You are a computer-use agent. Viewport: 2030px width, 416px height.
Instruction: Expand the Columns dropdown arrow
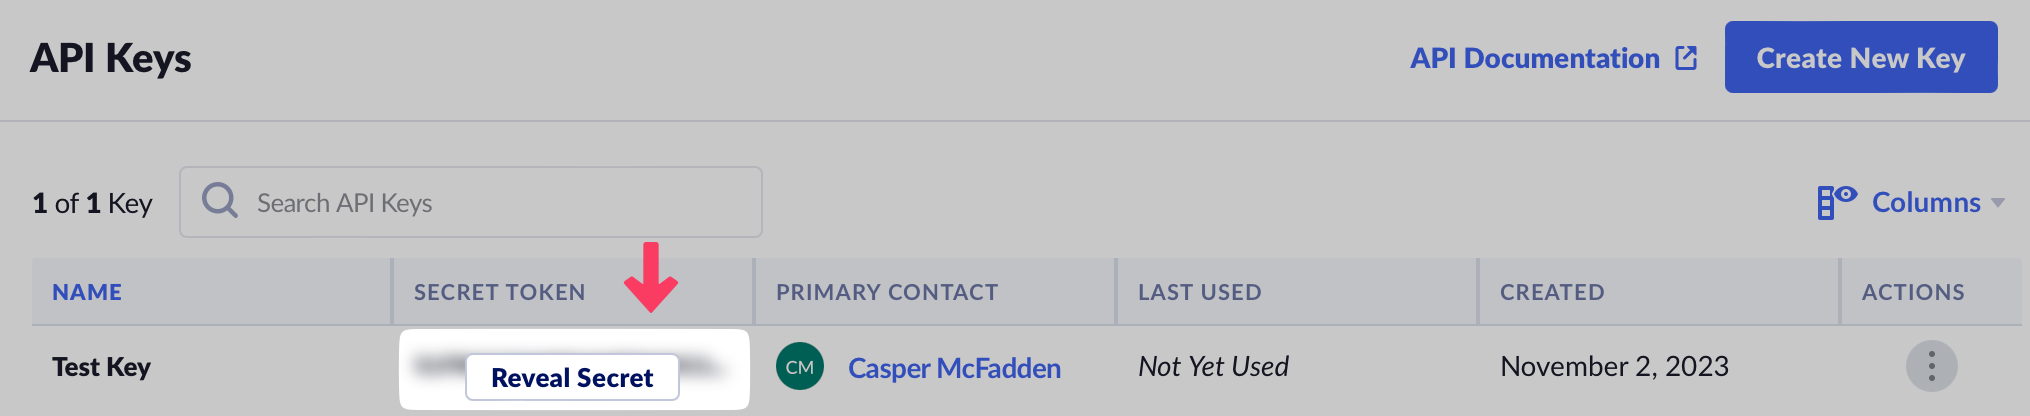pos(1998,203)
